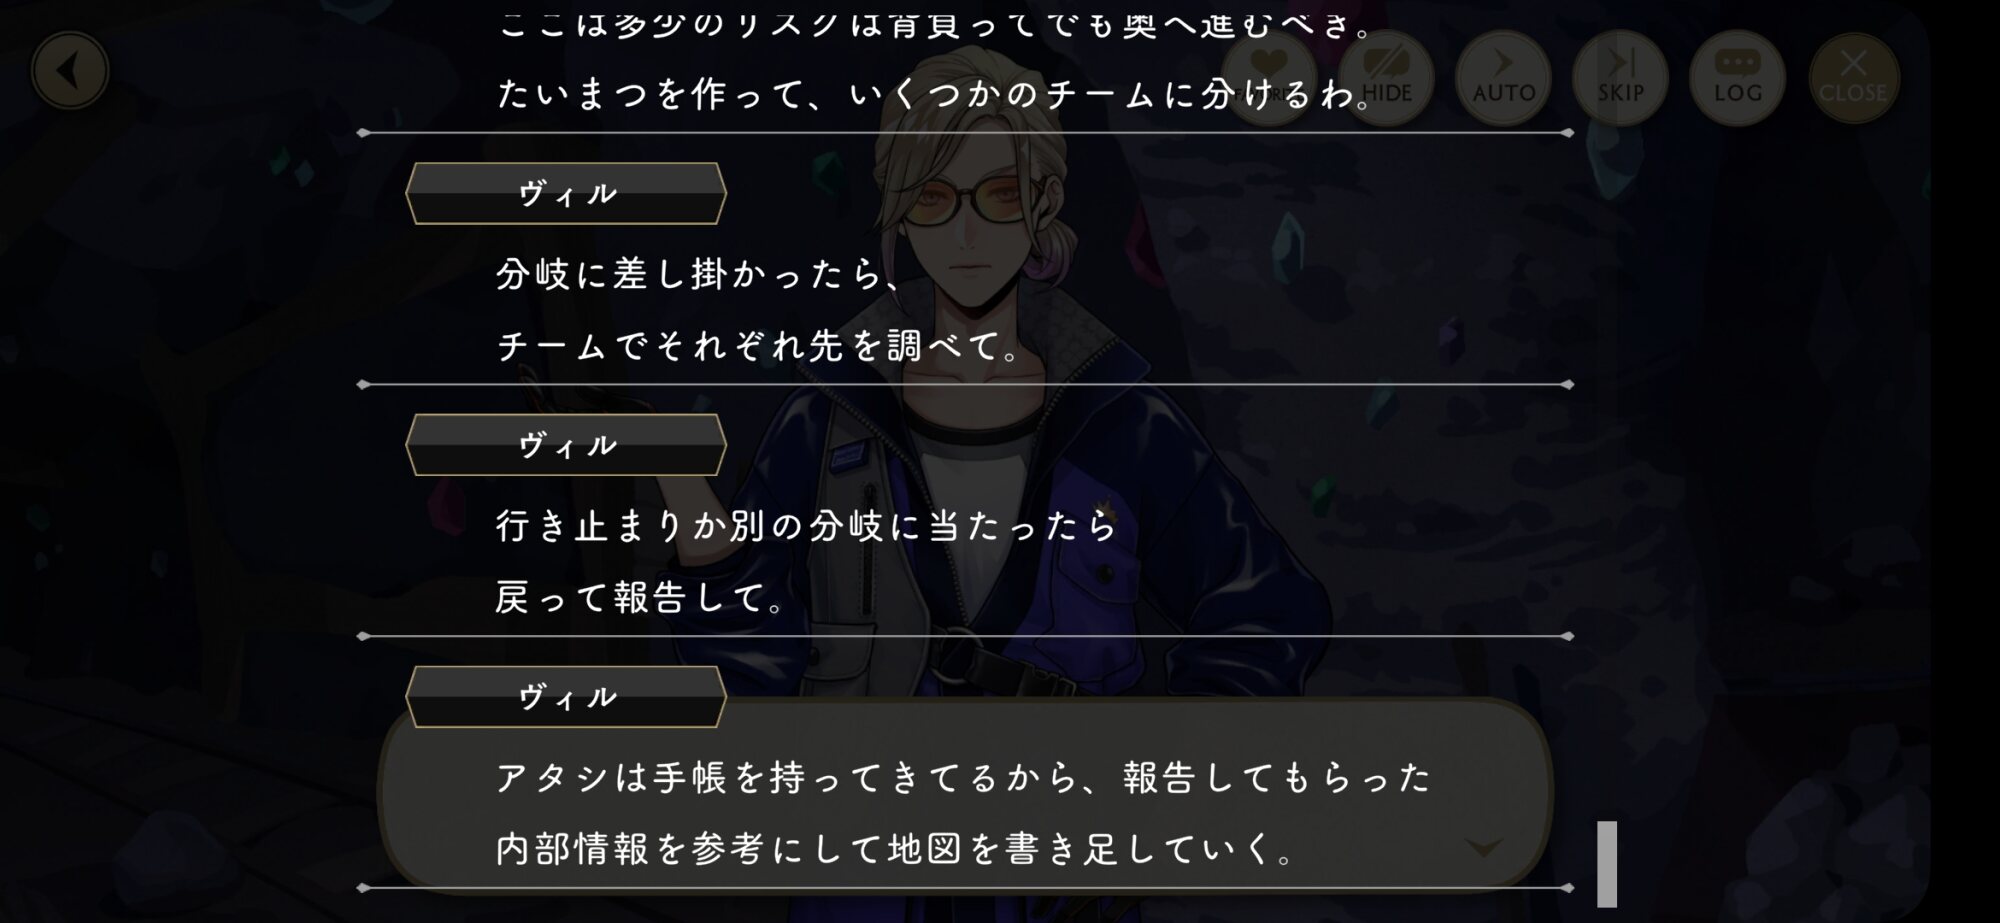This screenshot has width=2000, height=923.
Task: Skip the scene with the SKIP button
Action: coord(1620,77)
